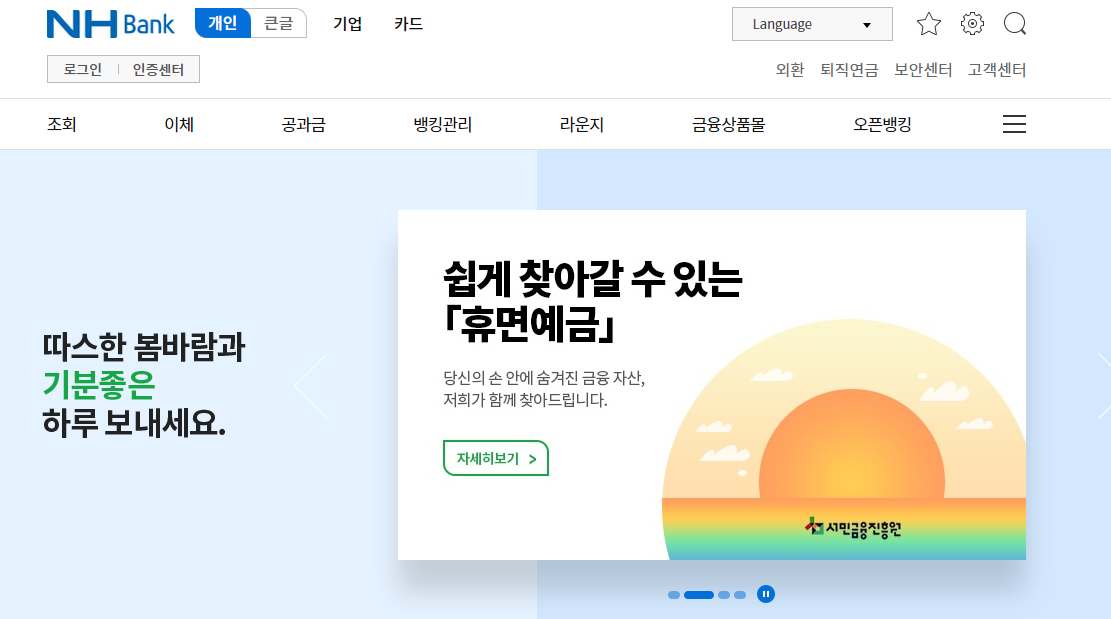The height and width of the screenshot is (619, 1111).
Task: Pause the banner carousel slideshow
Action: pyautogui.click(x=765, y=593)
